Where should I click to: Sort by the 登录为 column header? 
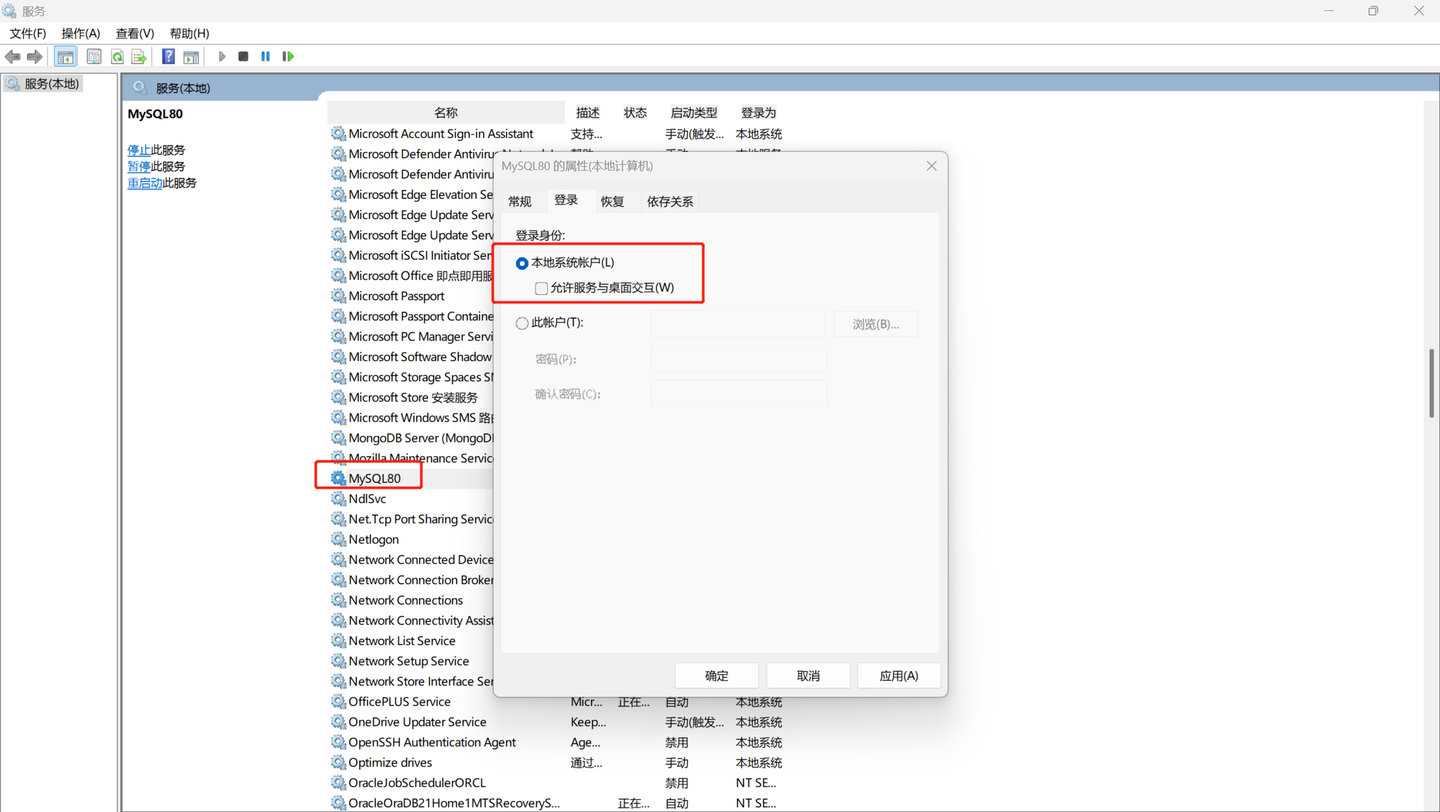pos(758,113)
